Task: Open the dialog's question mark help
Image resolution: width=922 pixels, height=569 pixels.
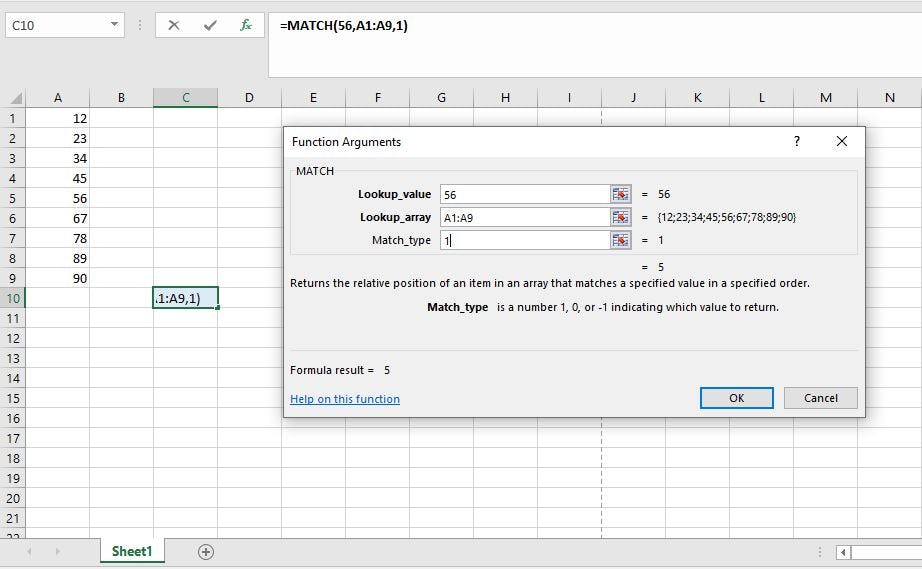Action: click(797, 141)
